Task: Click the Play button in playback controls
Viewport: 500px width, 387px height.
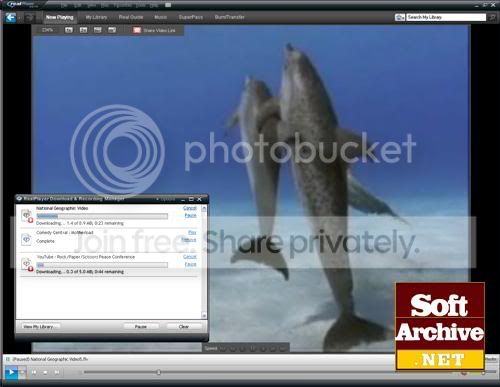Action: click(11, 372)
